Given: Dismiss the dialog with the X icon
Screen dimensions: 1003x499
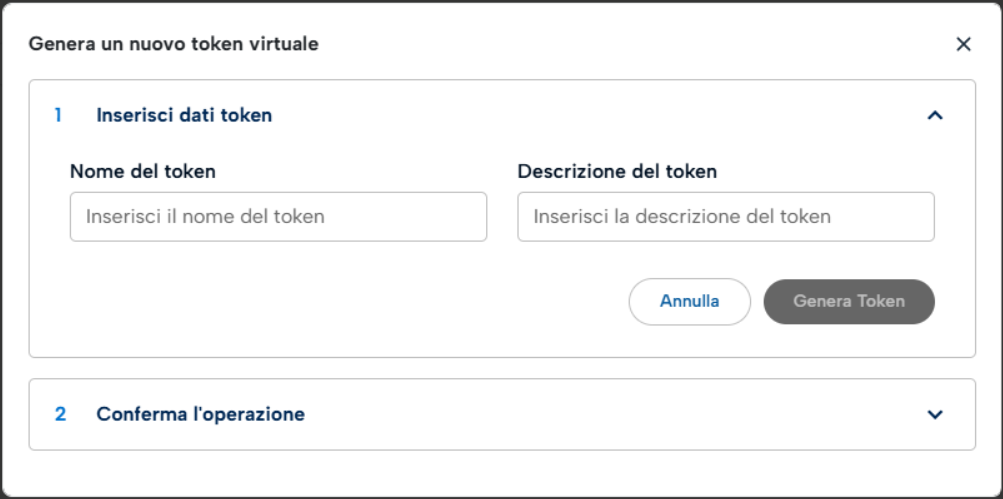Looking at the screenshot, I should click(x=963, y=44).
